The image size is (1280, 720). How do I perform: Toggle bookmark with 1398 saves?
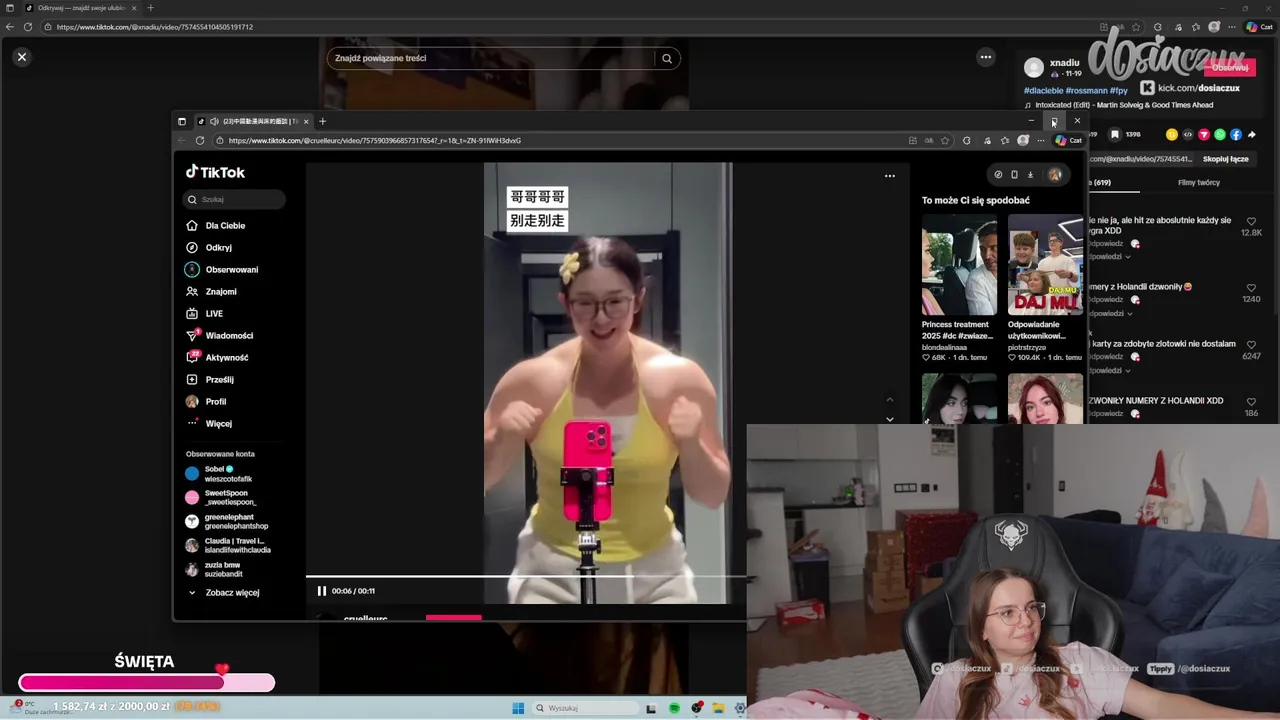point(1115,134)
